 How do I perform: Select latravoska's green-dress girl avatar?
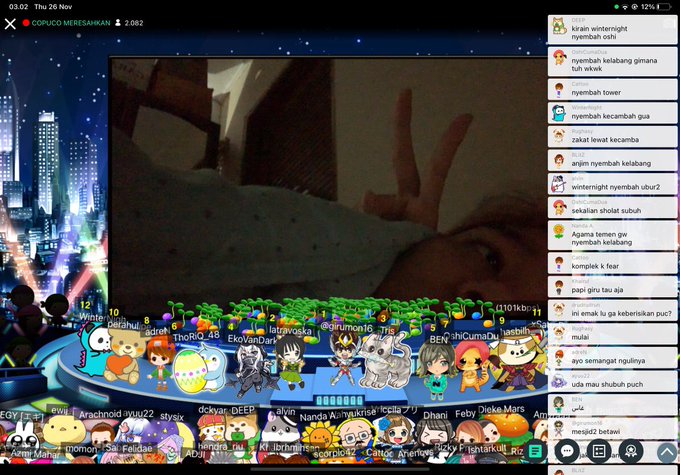[292, 362]
